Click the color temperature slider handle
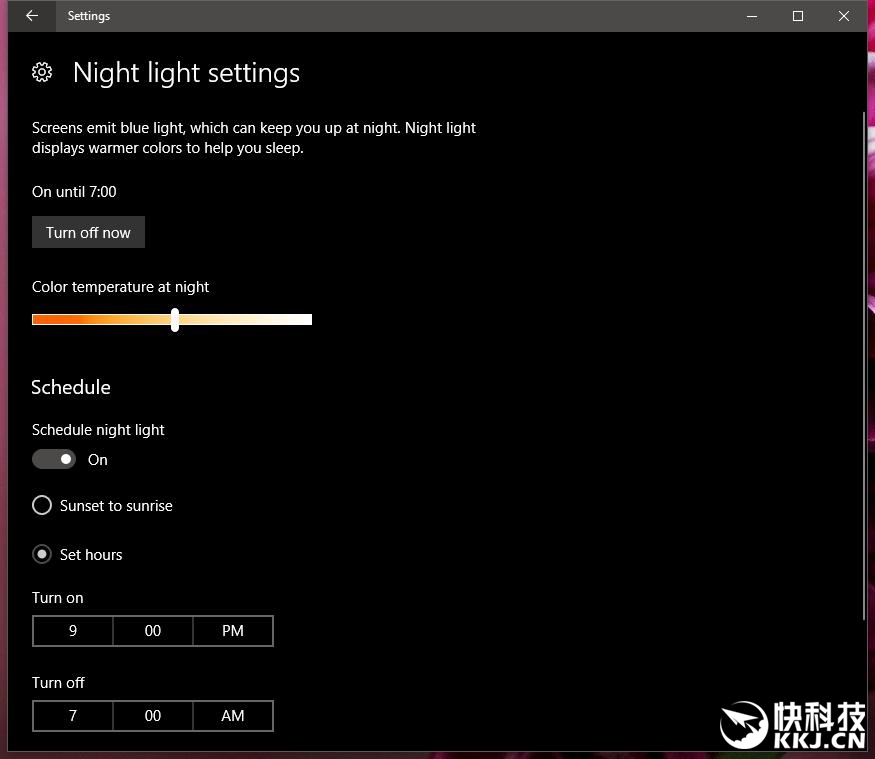875x759 pixels. [x=175, y=320]
